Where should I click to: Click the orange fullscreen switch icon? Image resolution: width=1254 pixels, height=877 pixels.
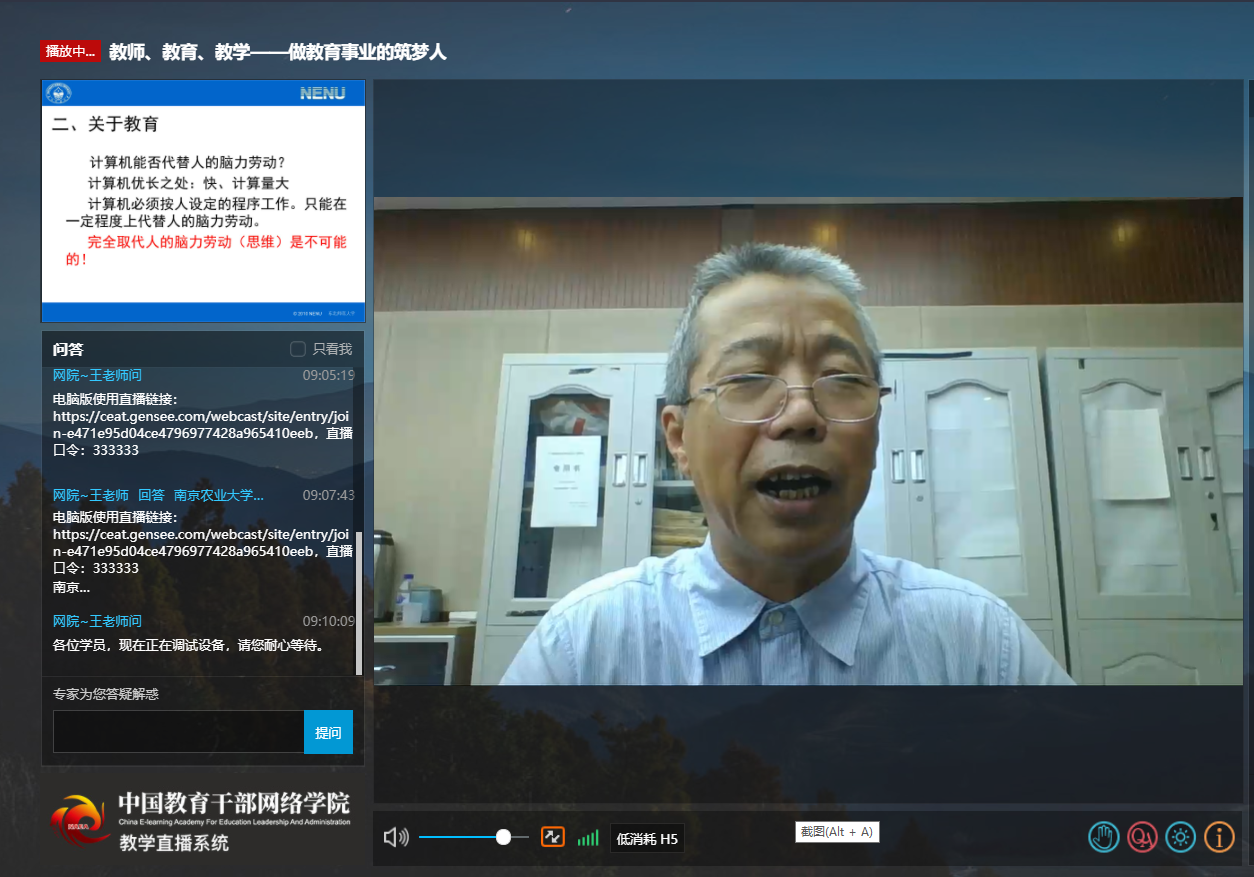553,837
